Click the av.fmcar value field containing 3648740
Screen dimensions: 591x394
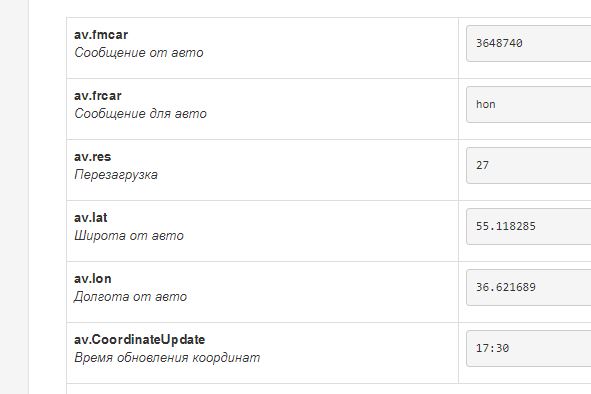pyautogui.click(x=528, y=43)
